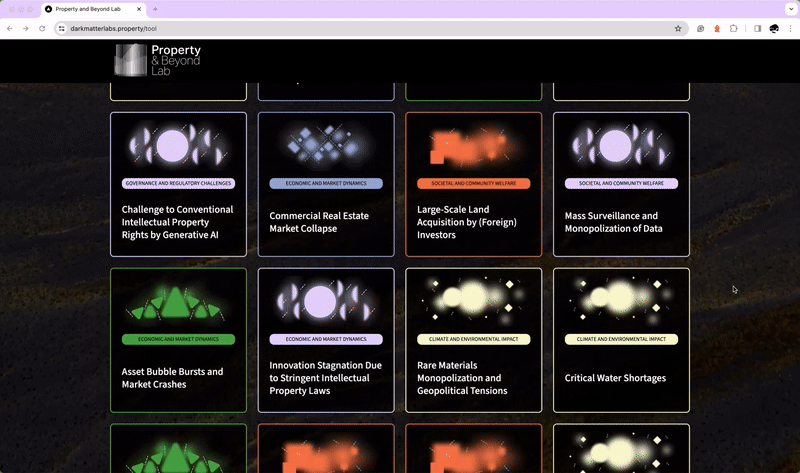
Task: Click the orange Societal and Community Welfare tag
Action: (473, 183)
